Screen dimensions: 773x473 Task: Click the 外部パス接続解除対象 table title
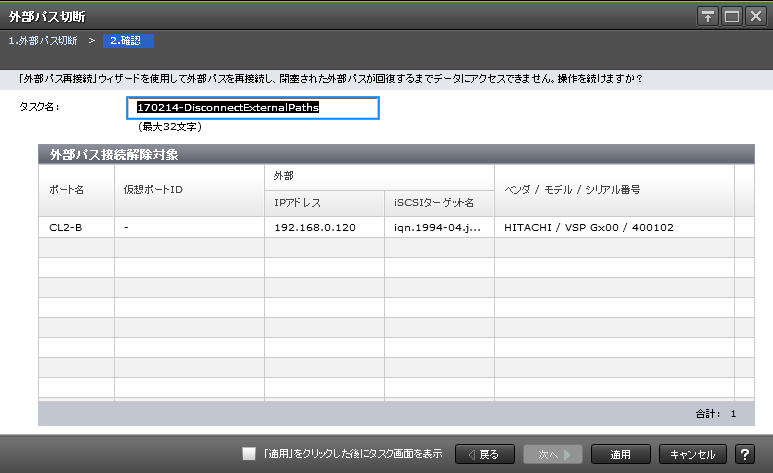pos(114,155)
